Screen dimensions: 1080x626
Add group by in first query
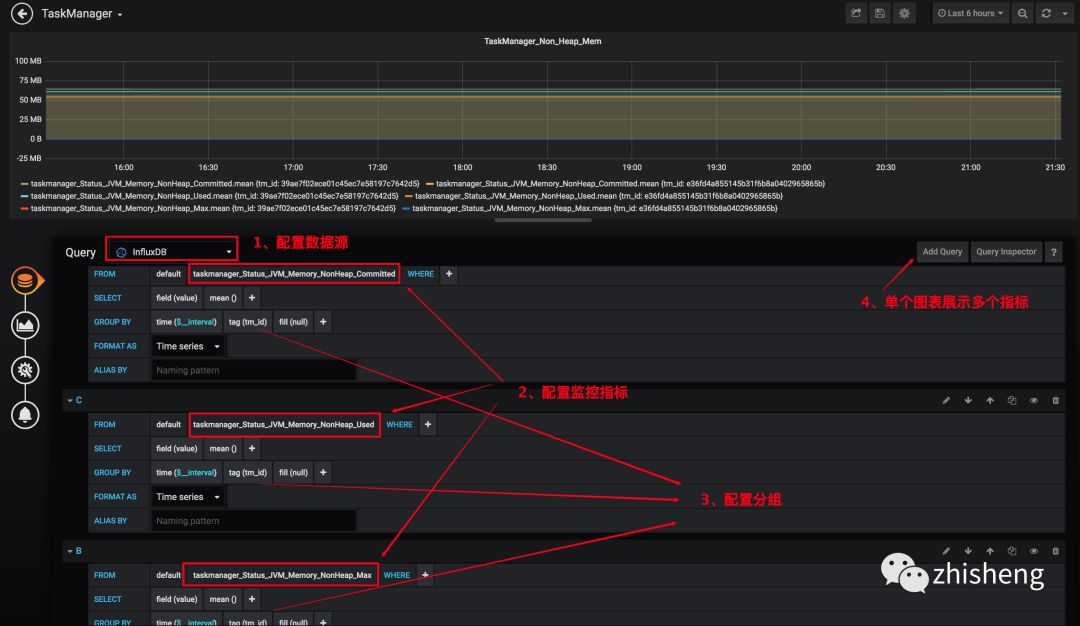point(323,322)
